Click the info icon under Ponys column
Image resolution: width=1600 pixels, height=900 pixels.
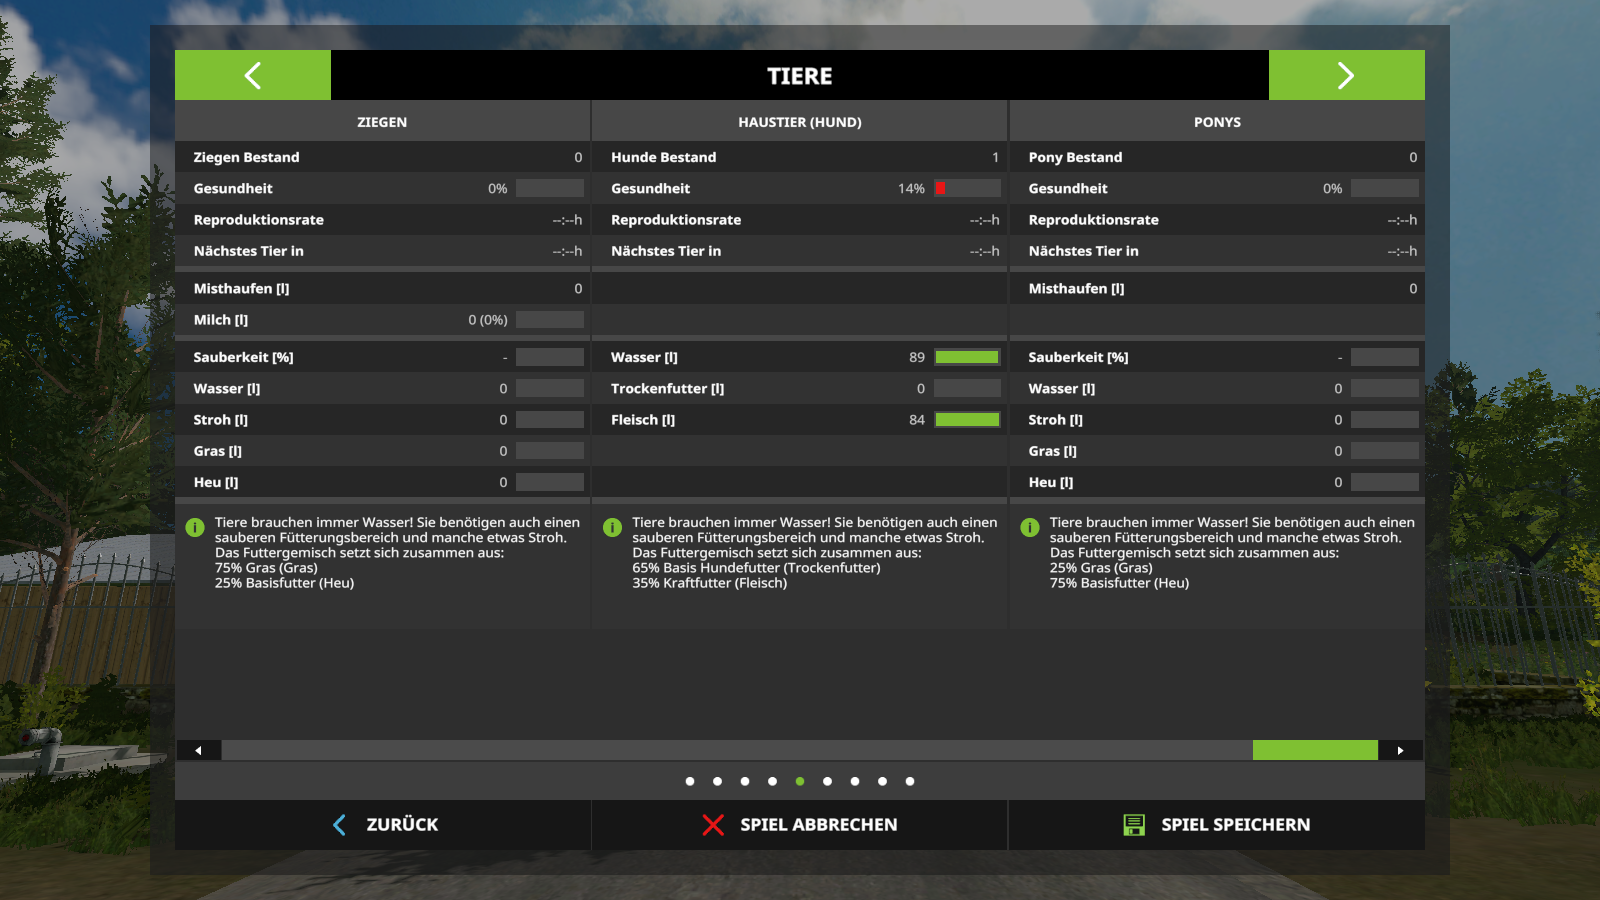click(x=1029, y=527)
